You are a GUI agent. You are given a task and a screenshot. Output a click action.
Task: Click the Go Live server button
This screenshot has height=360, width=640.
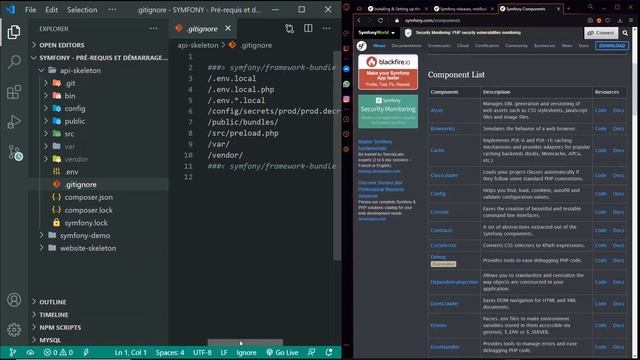click(282, 353)
